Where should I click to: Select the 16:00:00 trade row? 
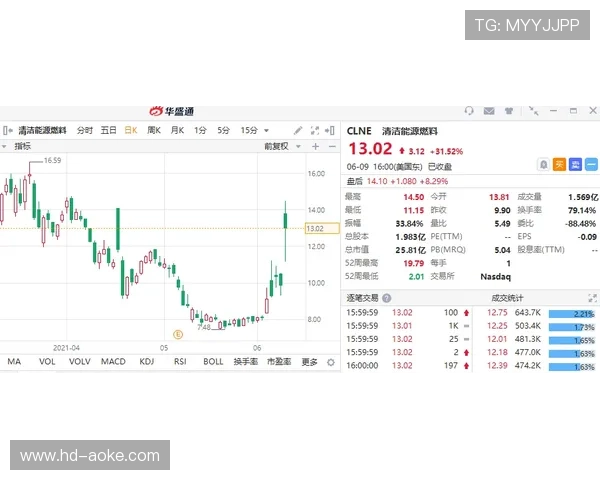click(x=408, y=366)
